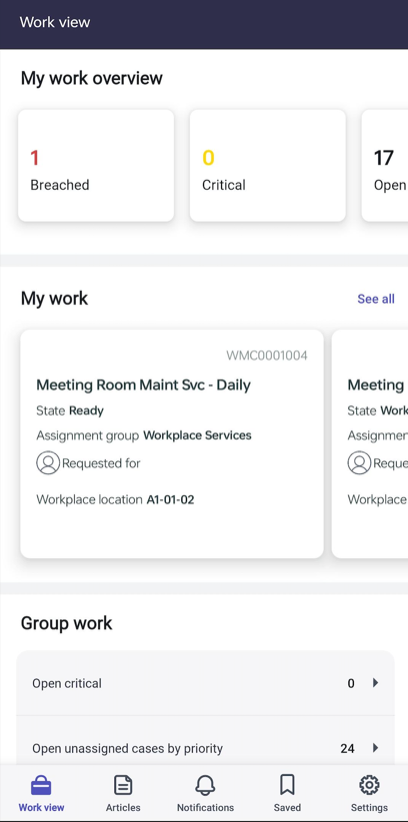Click the See all link
Viewport: 408px width, 822px height.
pyautogui.click(x=375, y=299)
